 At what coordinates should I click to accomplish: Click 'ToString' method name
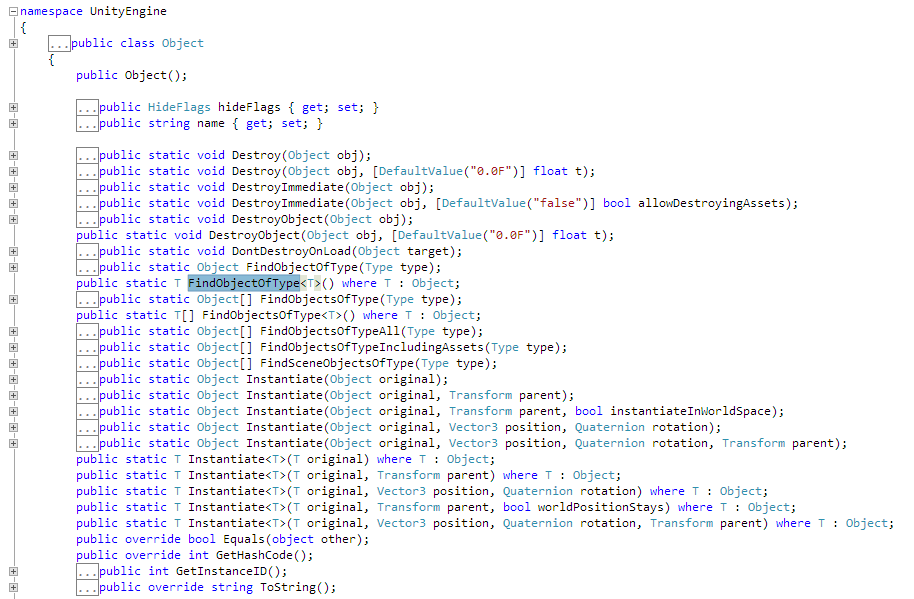point(288,587)
